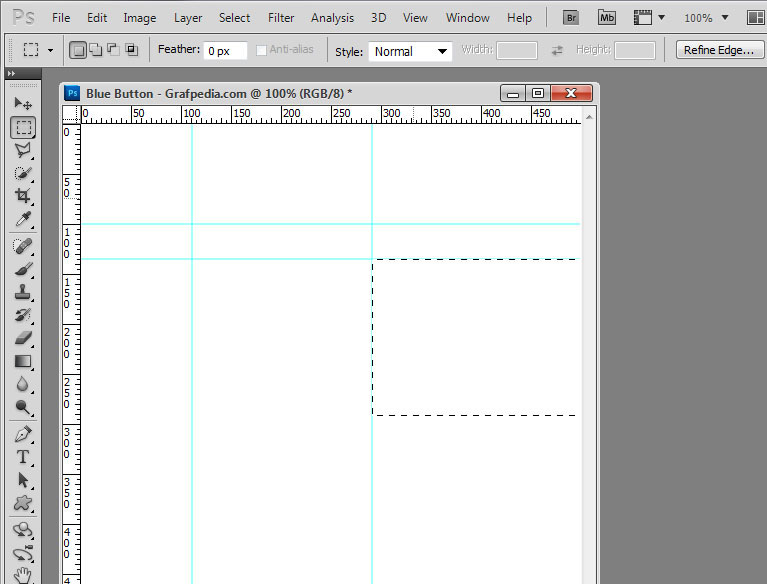
Task: Select the History Brush tool
Action: (23, 315)
